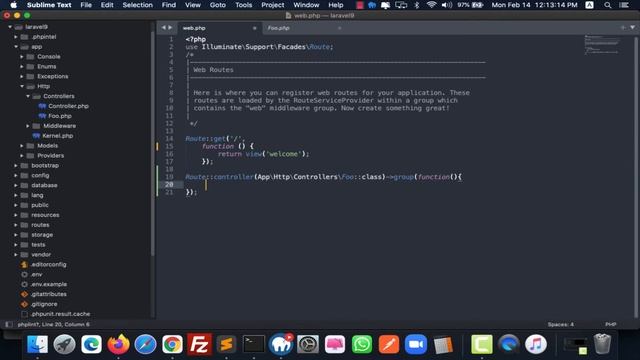640x360 pixels.
Task: Change syntax via PHP status label
Action: pyautogui.click(x=611, y=324)
